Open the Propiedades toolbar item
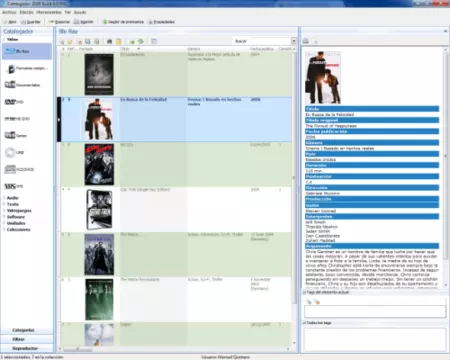This screenshot has height=360, width=450. (162, 22)
